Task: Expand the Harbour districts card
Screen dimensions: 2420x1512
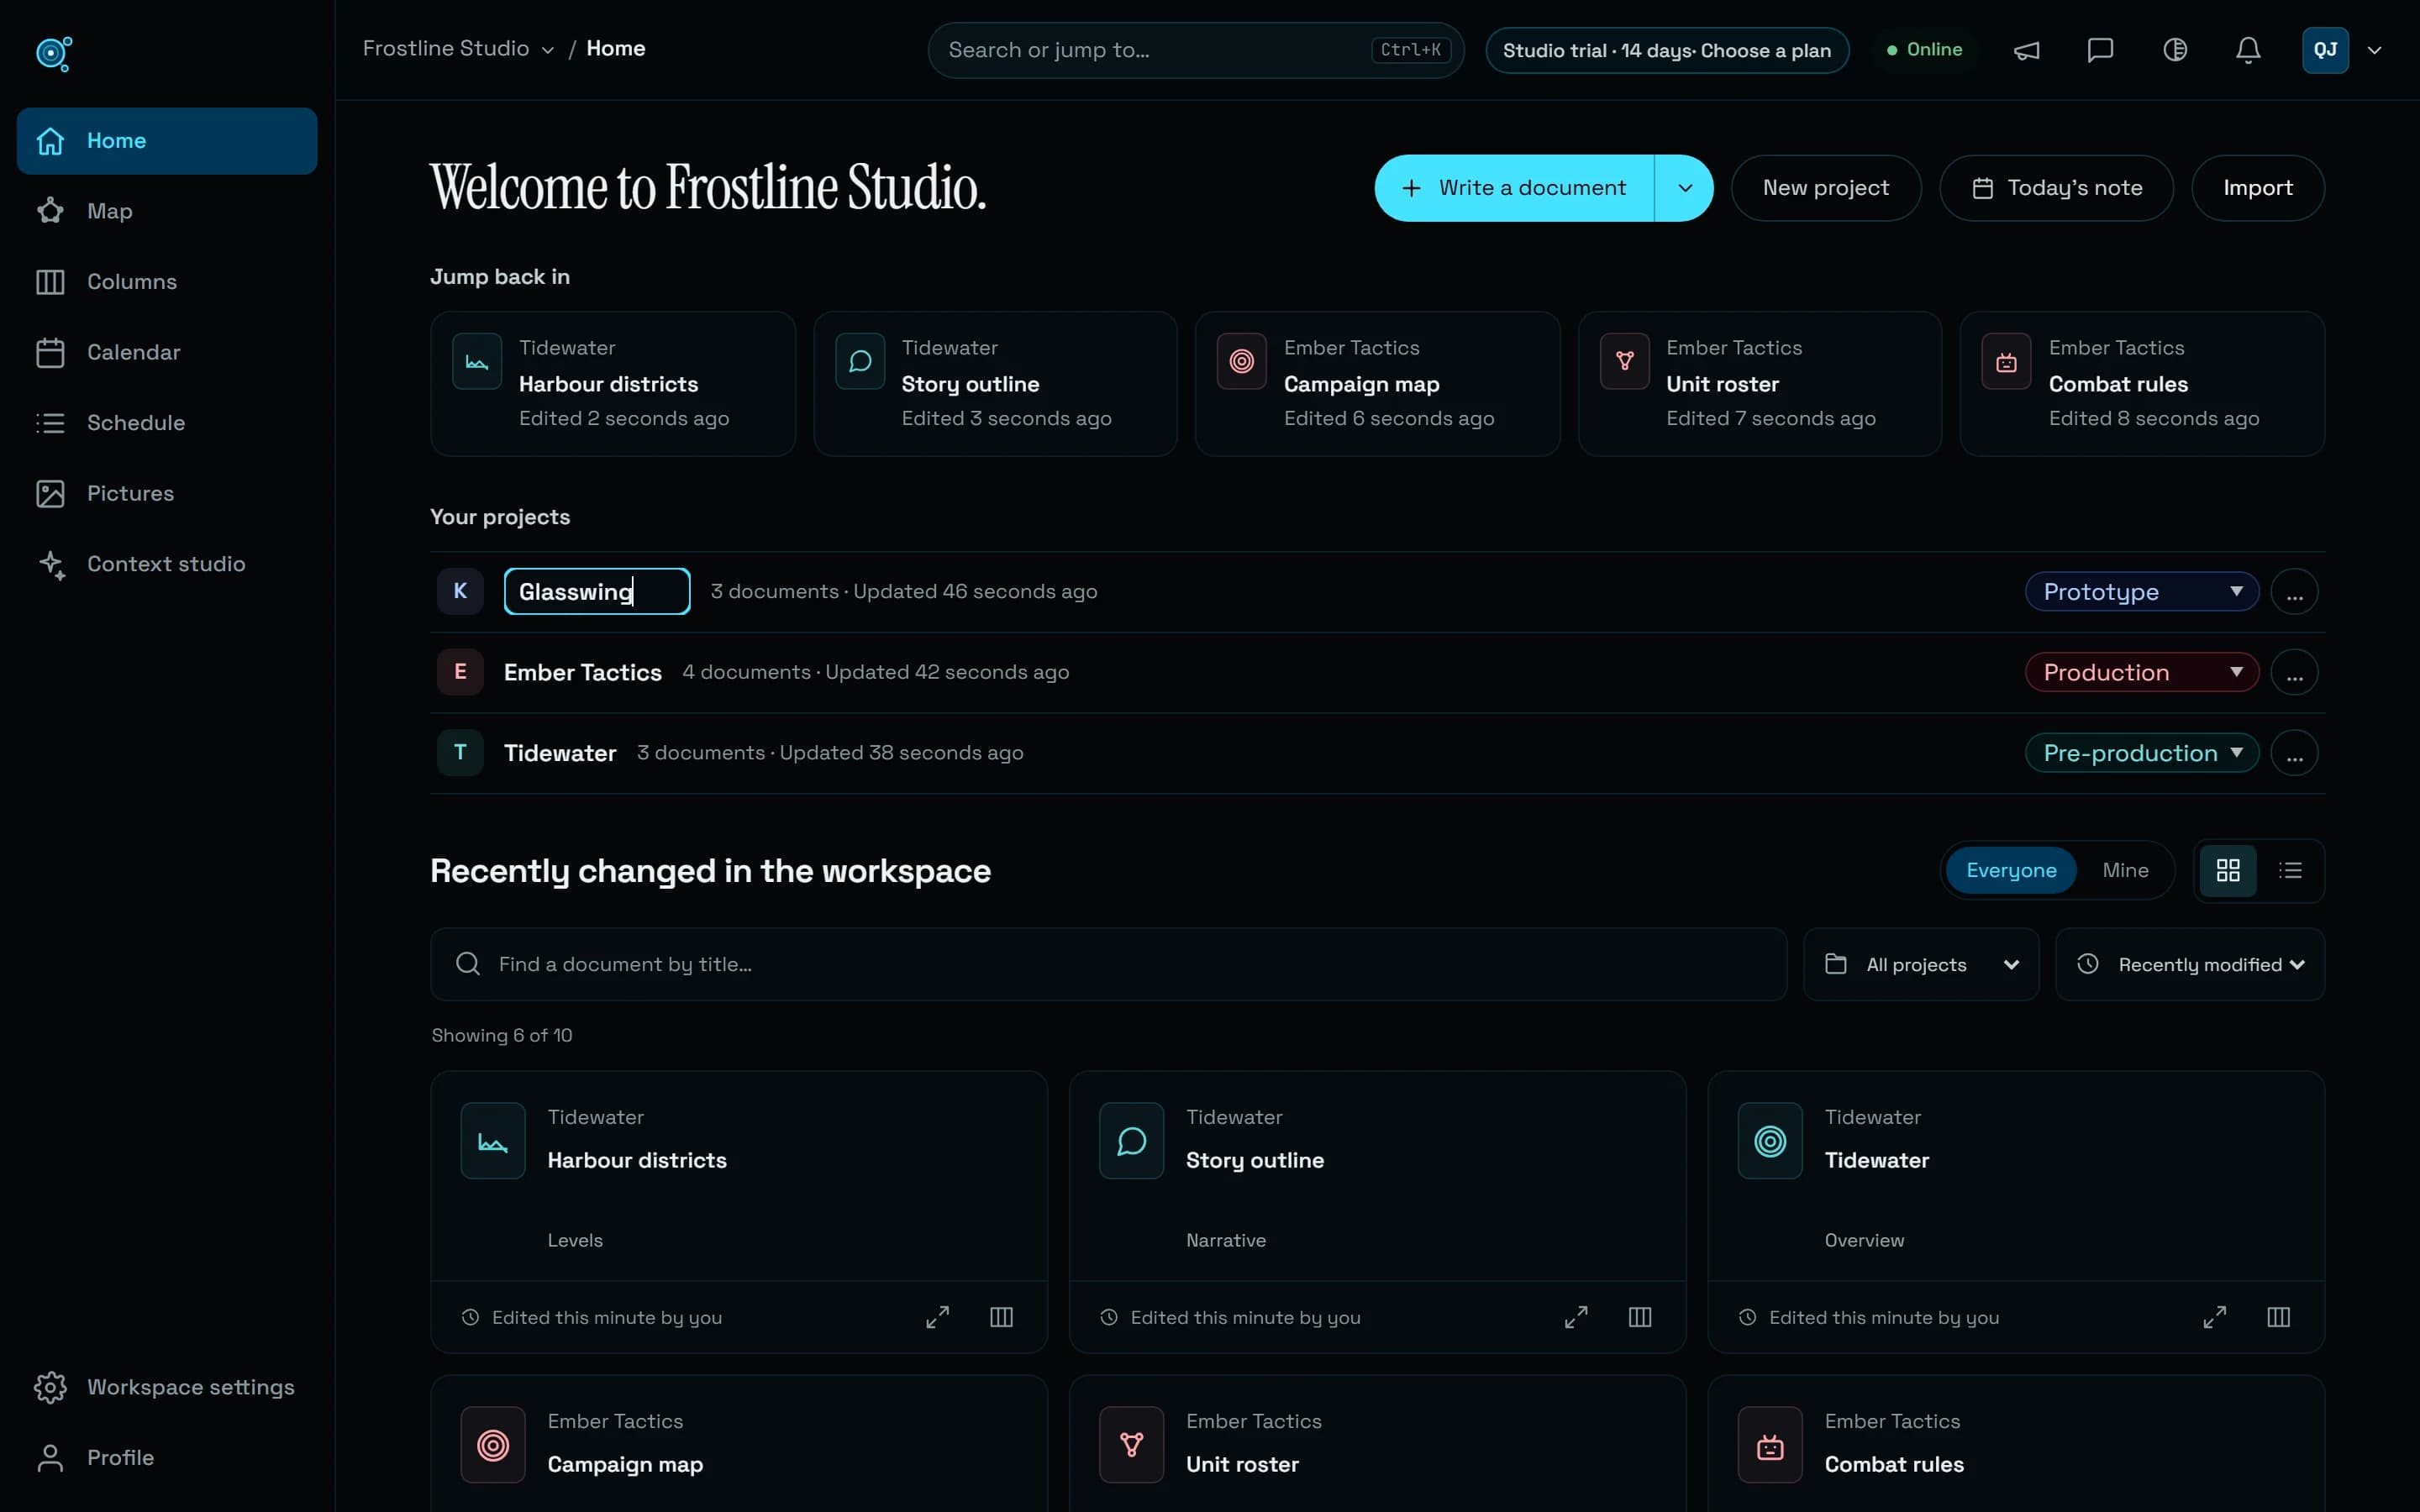Action: [x=937, y=1317]
